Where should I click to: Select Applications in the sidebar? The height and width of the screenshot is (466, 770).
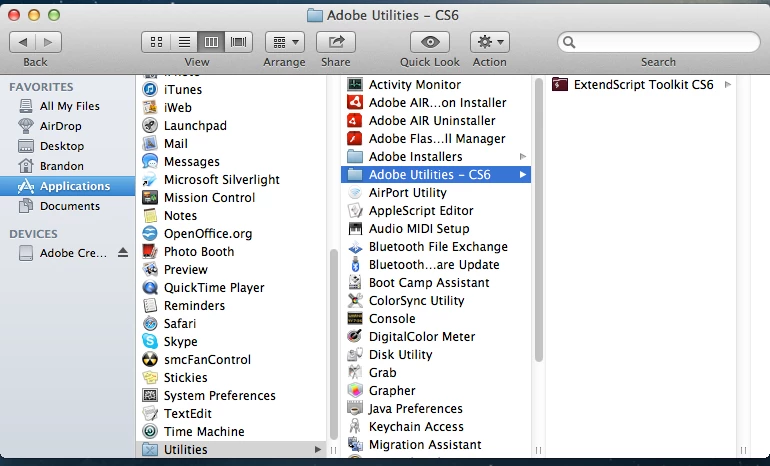(67, 186)
